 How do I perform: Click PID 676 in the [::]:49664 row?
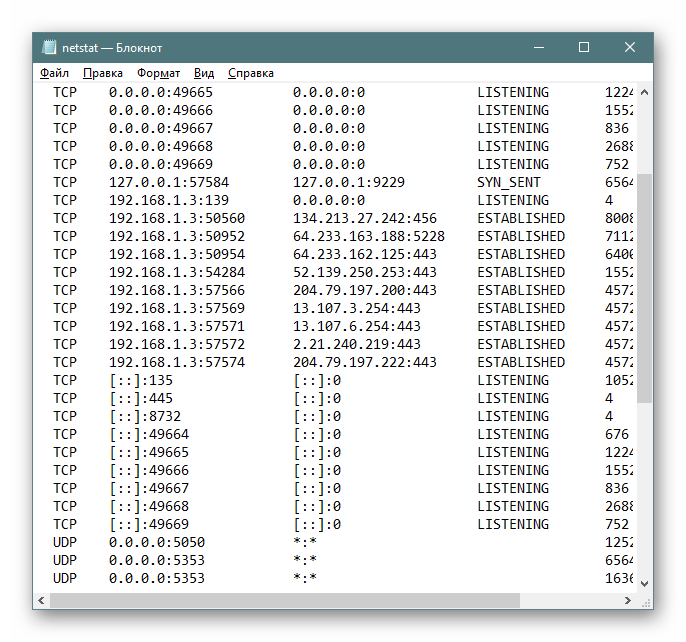tap(617, 434)
